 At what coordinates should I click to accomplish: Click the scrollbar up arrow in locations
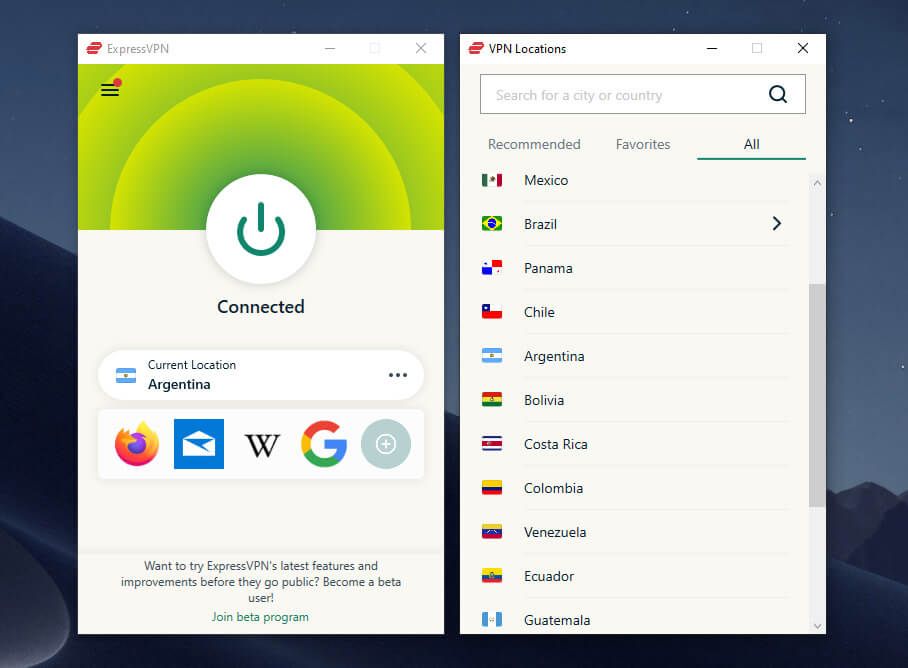(x=817, y=183)
